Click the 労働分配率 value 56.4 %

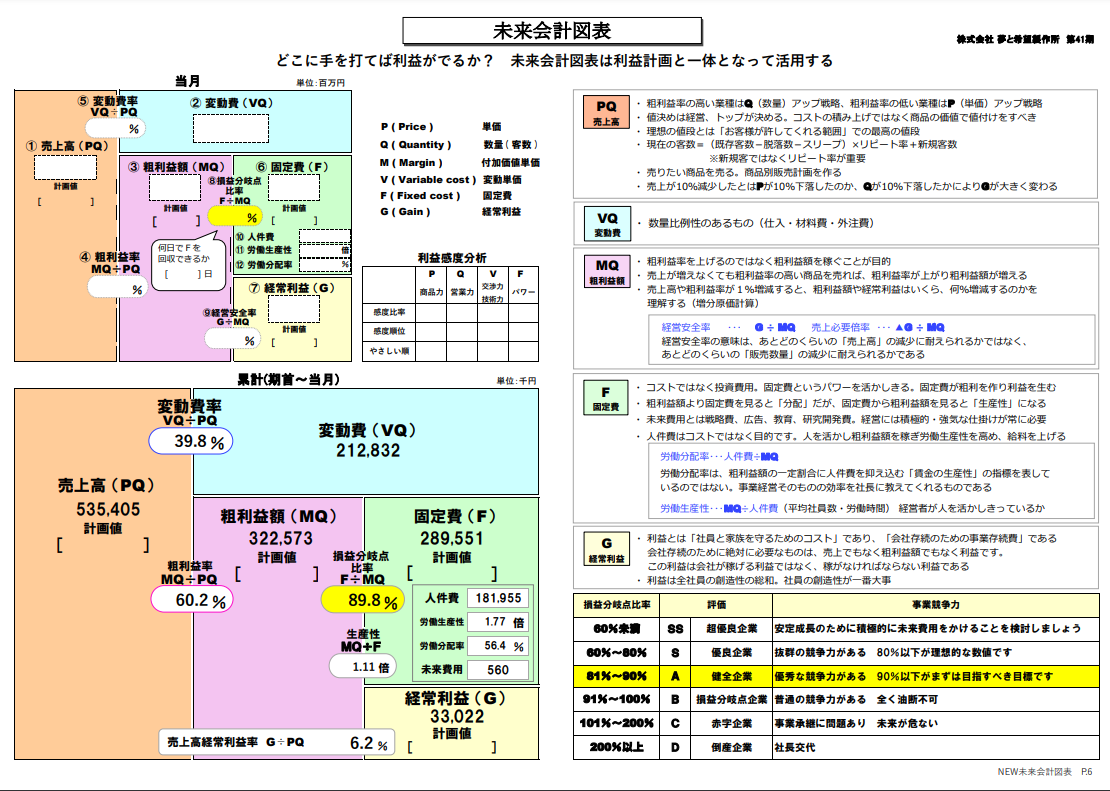pyautogui.click(x=498, y=646)
